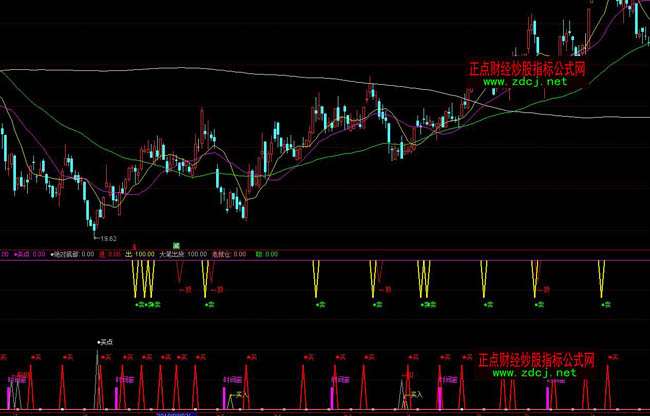This screenshot has height=416, width=650.
Task: Click the first red 一阶 signal label
Action: 184,290
